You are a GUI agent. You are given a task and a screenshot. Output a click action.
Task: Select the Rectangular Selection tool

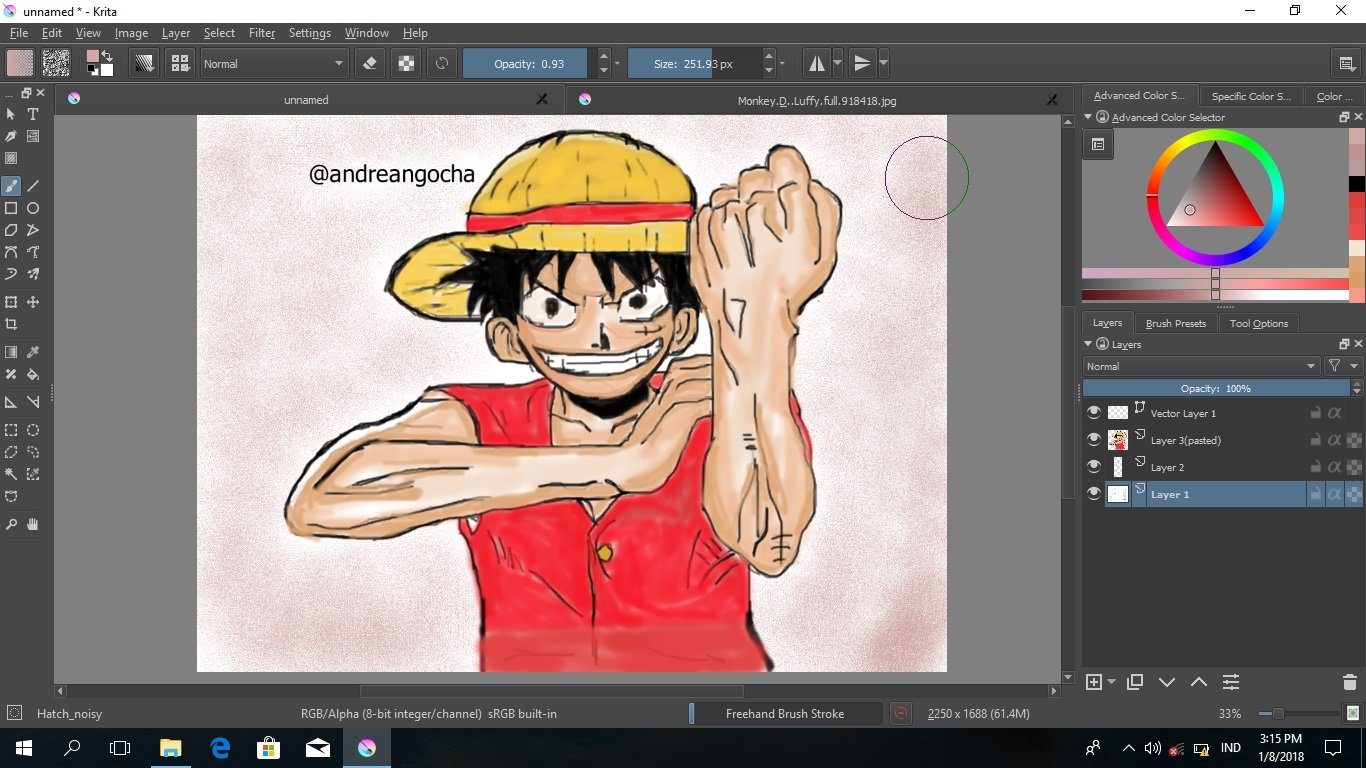point(11,430)
